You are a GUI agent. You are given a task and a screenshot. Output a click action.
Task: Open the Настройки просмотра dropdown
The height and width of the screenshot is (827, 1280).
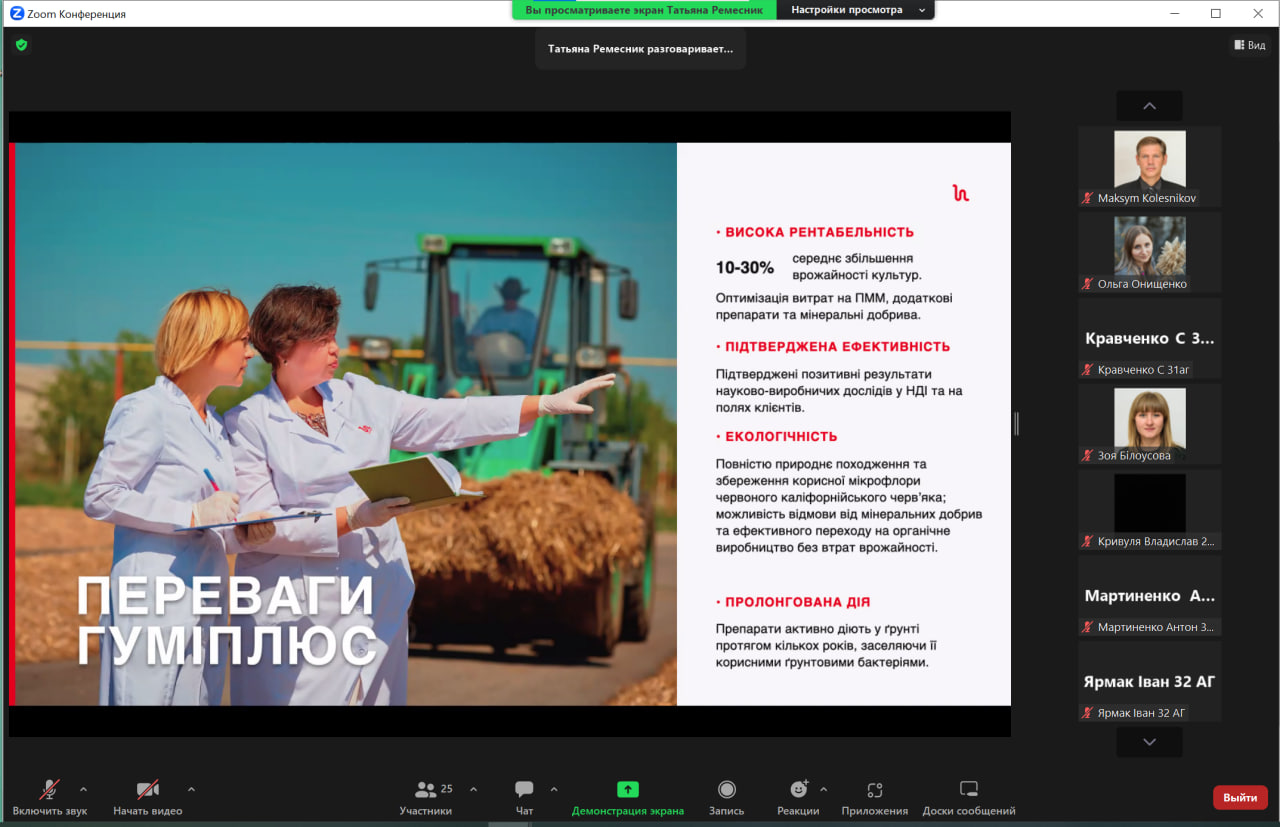[x=855, y=10]
